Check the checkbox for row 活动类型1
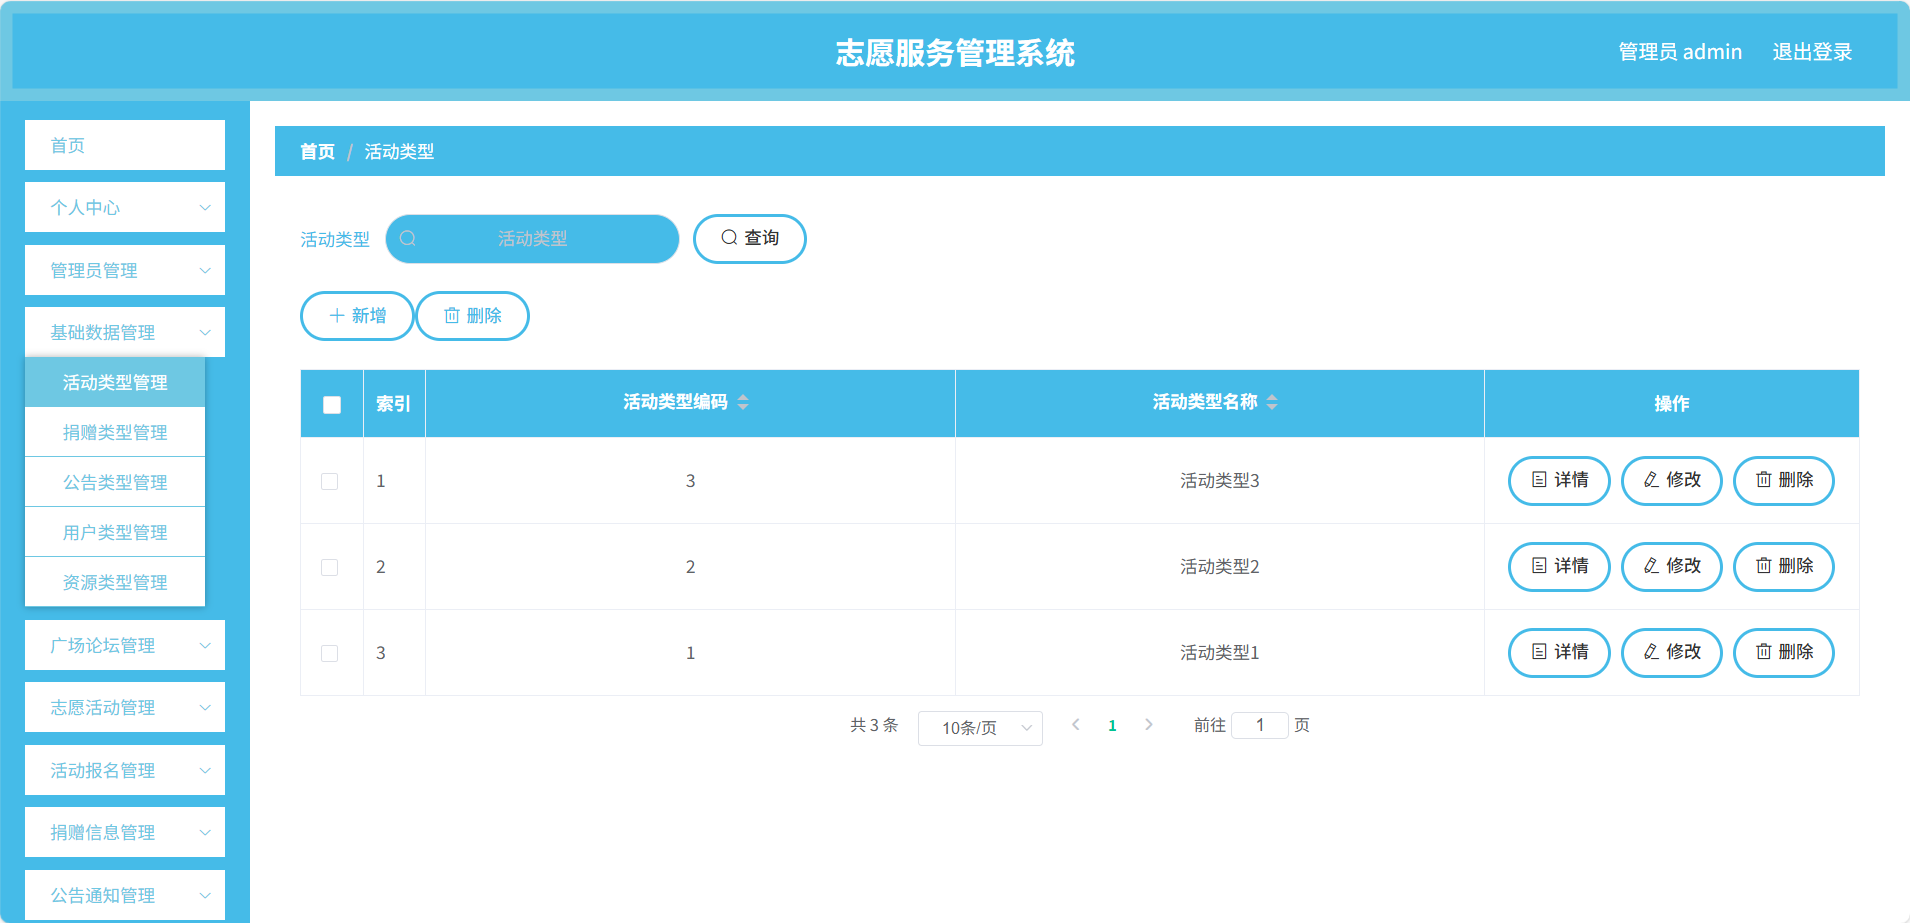Viewport: 1910px width, 923px height. coord(330,653)
